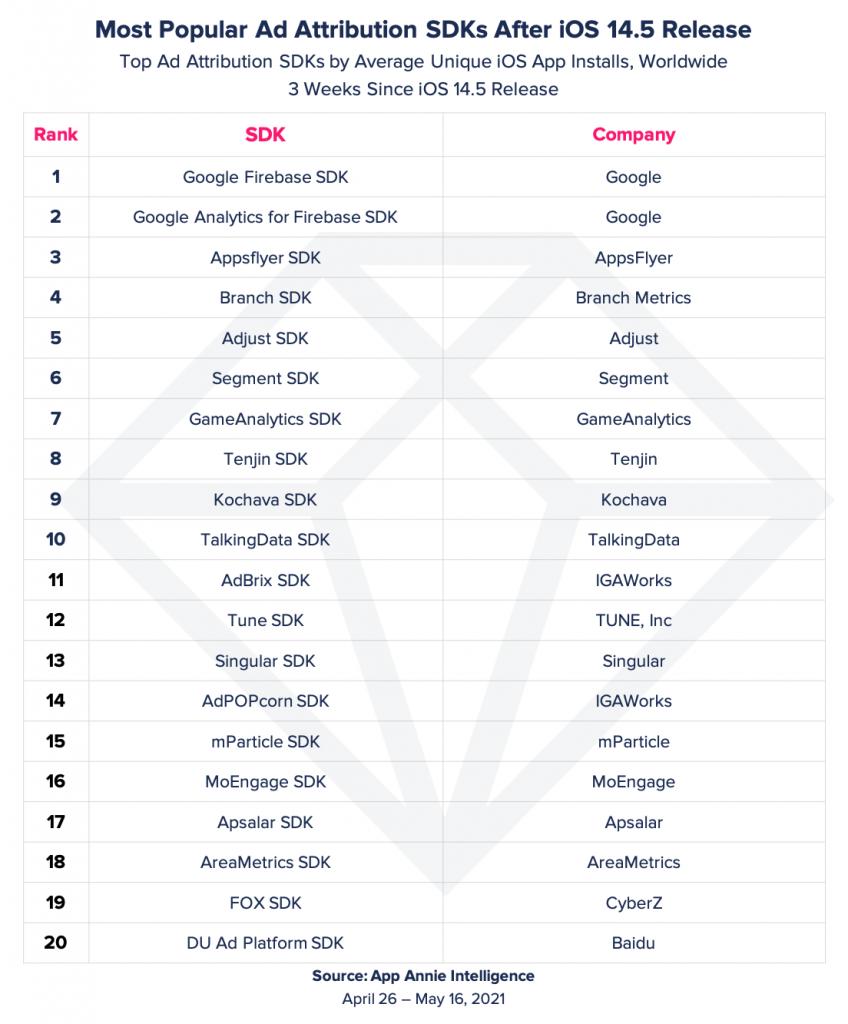Click Google Analytics for Firebase SDK entry
848x1024 pixels.
tap(265, 217)
